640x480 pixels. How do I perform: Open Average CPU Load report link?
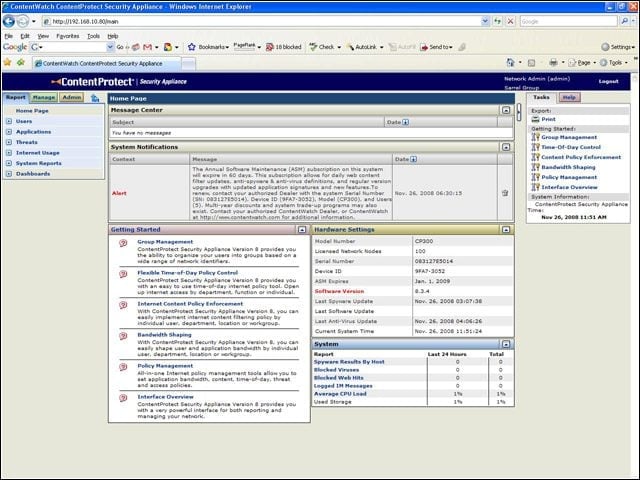[340, 394]
